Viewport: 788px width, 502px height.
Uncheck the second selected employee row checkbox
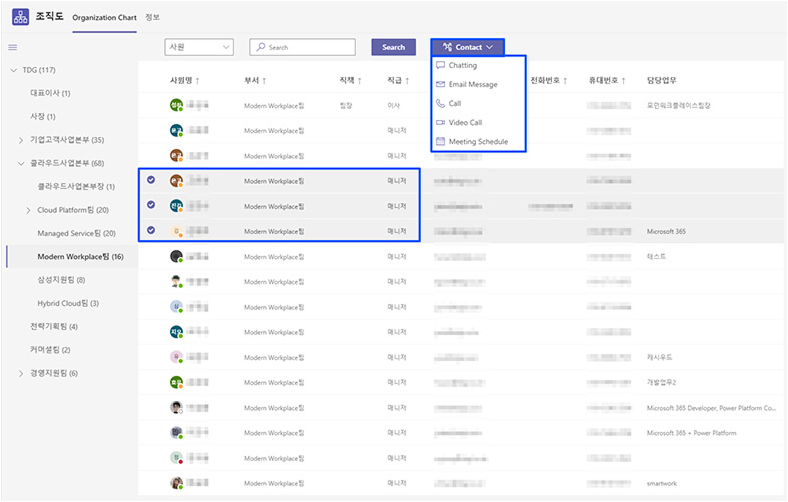(x=151, y=205)
